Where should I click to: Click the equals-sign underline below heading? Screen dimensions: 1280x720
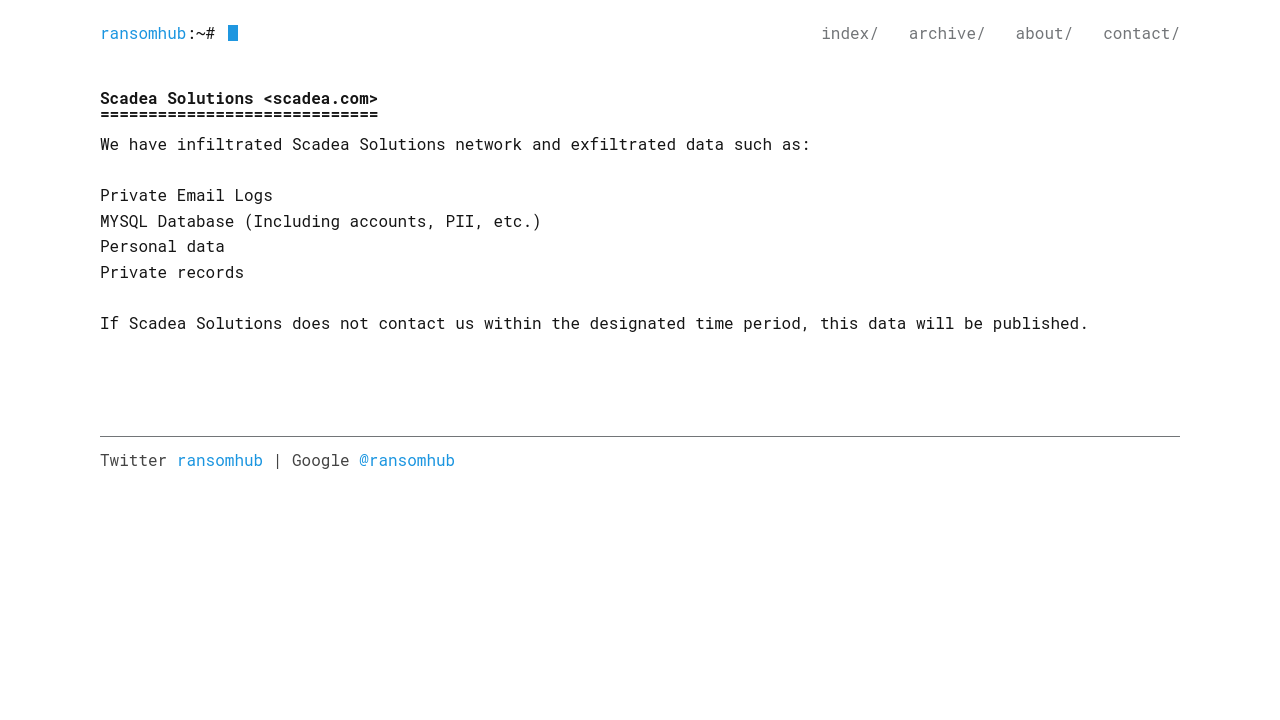click(x=239, y=115)
